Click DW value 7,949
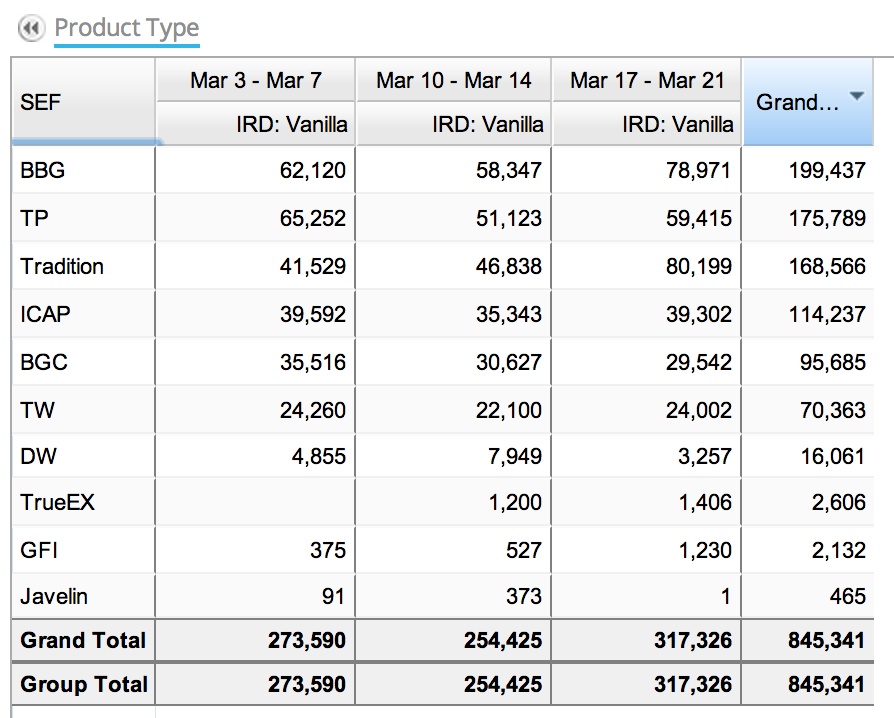894x718 pixels. pyautogui.click(x=515, y=456)
